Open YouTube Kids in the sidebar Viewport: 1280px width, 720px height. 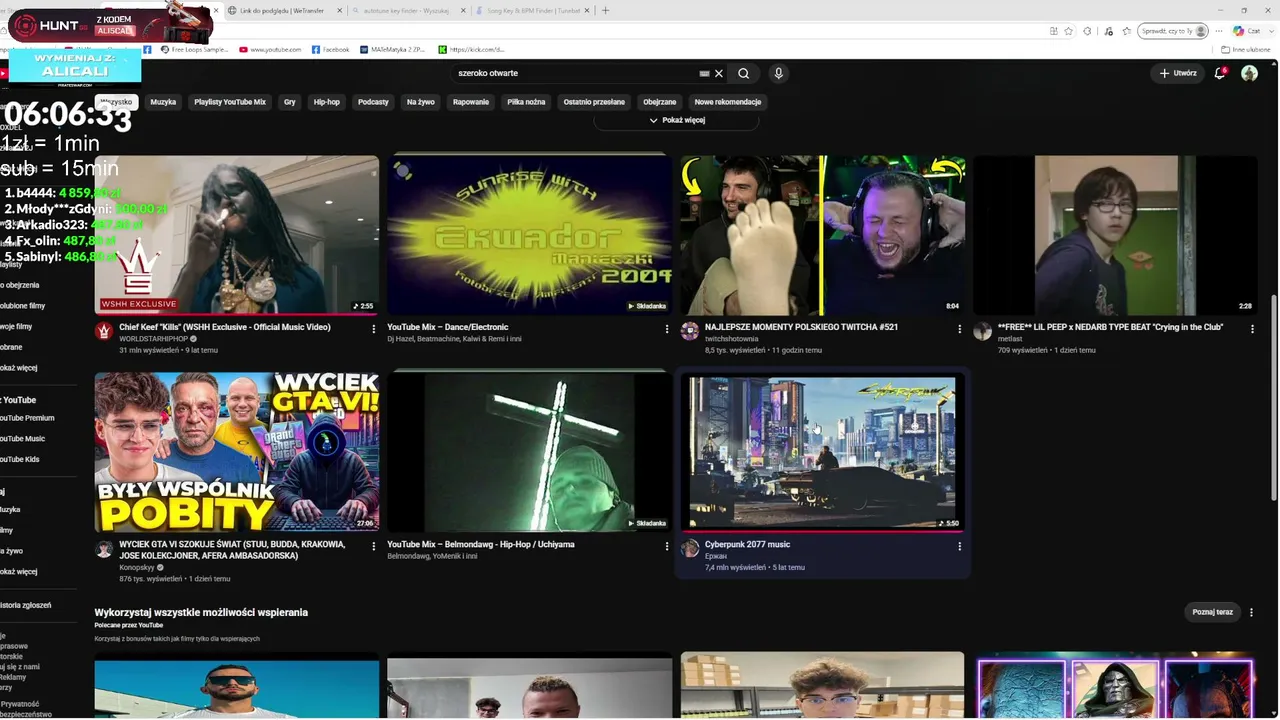(22, 459)
